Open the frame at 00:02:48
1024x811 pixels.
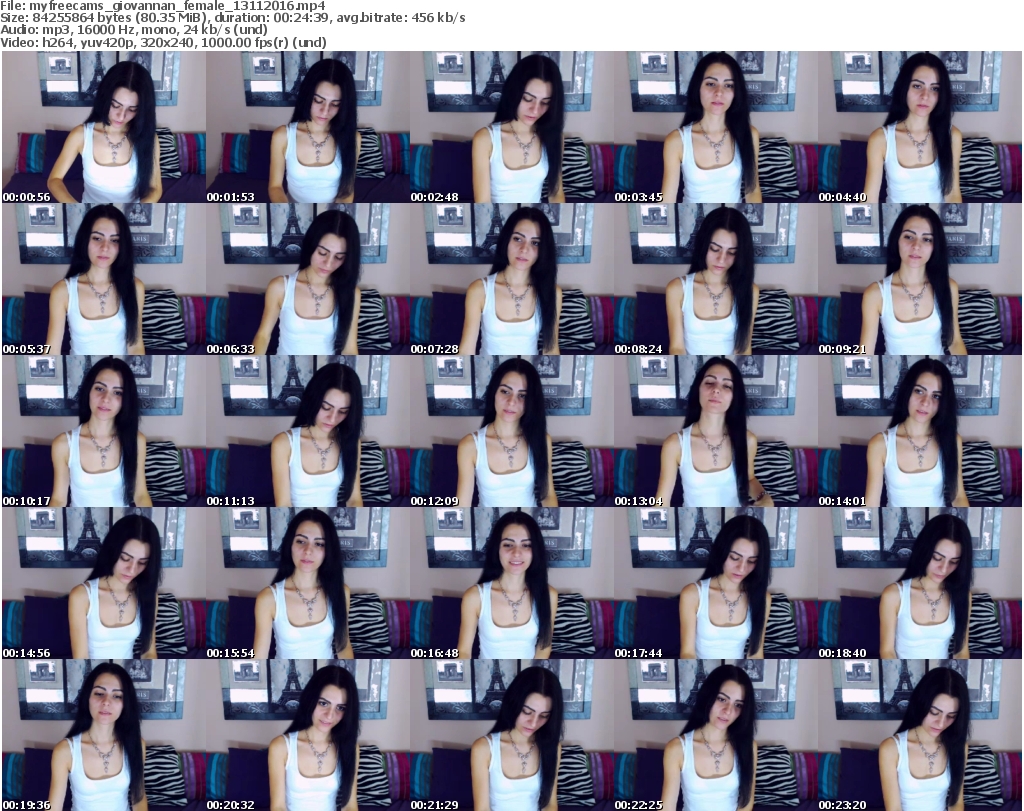click(x=511, y=127)
